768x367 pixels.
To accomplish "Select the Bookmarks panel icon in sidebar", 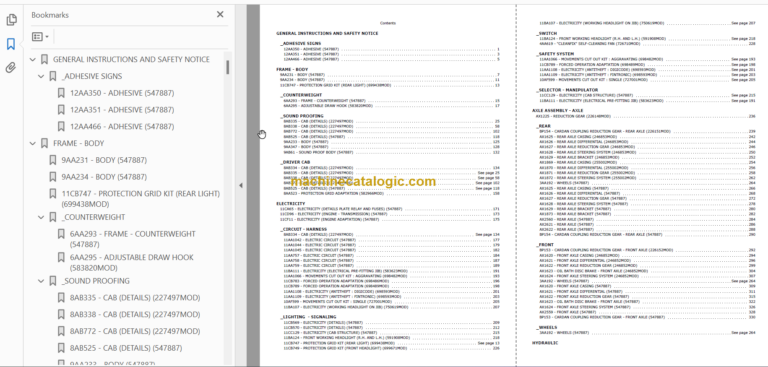I will pos(11,44).
